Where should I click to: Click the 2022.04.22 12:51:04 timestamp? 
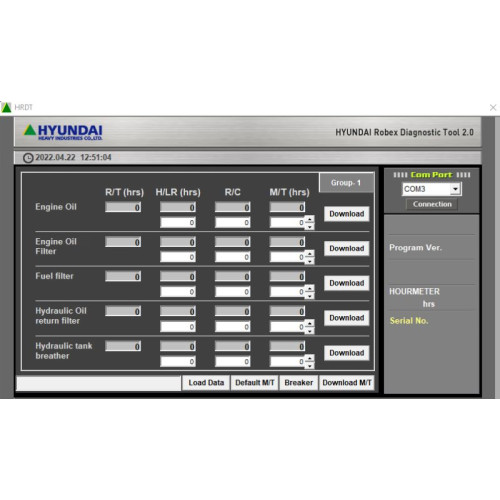coord(73,157)
